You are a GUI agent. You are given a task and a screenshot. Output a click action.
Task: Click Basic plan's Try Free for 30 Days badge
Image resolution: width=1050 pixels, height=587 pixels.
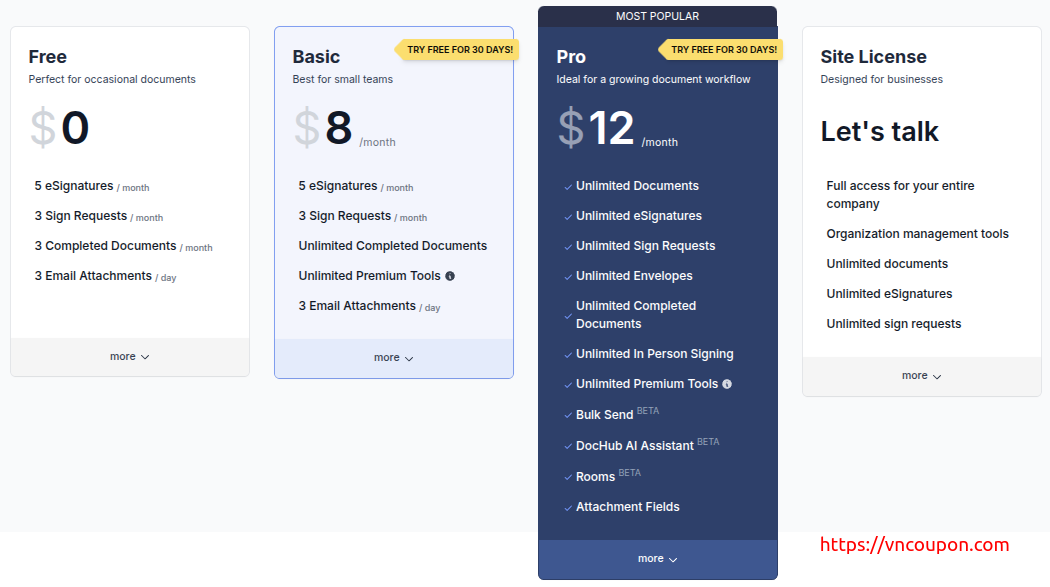click(459, 50)
